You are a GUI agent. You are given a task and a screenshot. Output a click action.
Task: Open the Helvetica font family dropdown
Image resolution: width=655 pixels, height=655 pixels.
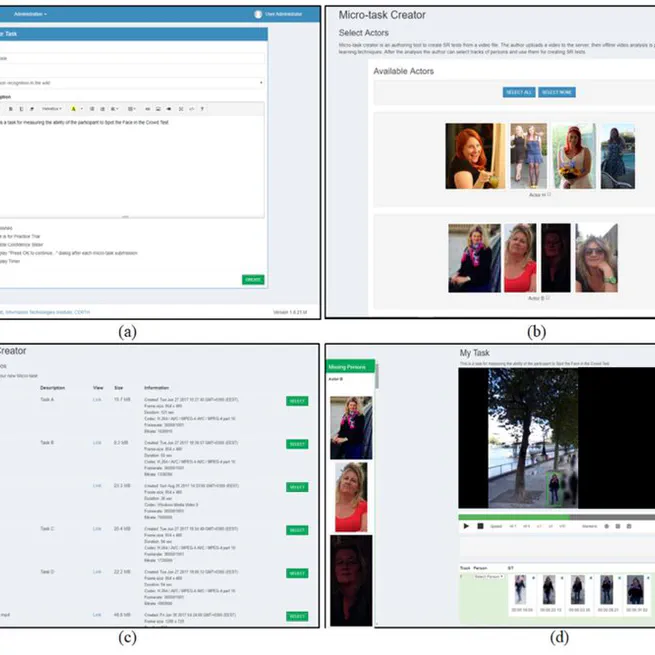point(51,109)
